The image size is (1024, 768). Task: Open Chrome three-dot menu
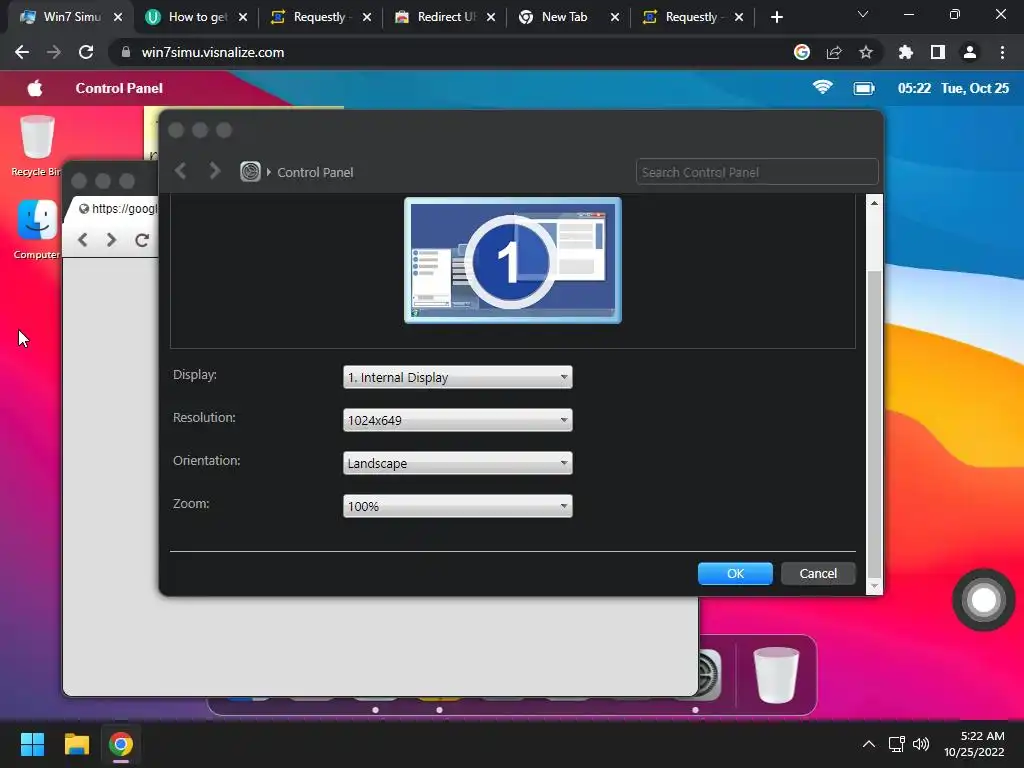click(1002, 52)
